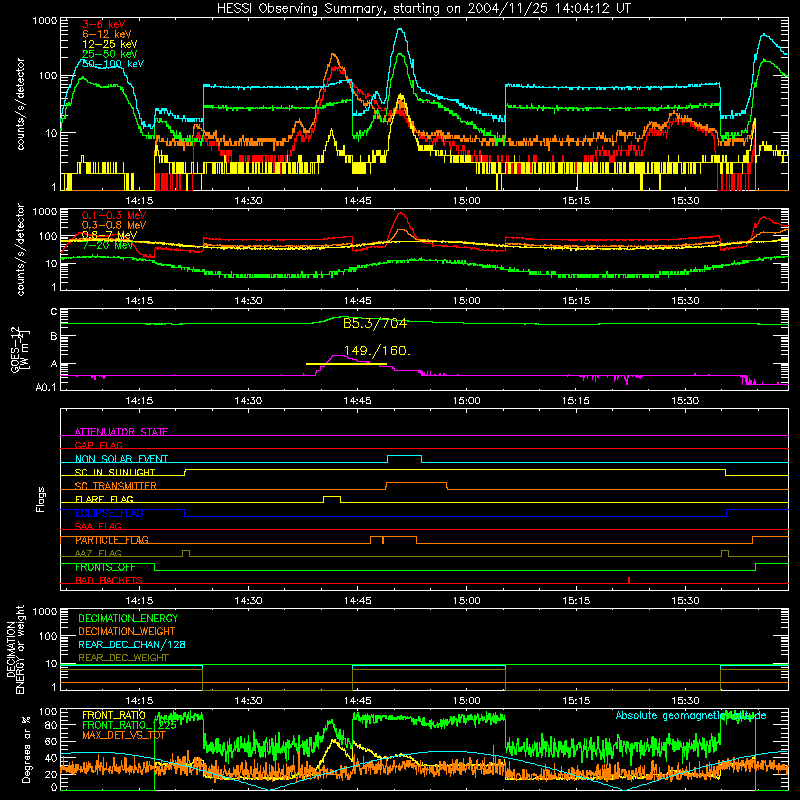800x800 pixels.
Task: Click the FRONT_RATIO_1225 legend label
Action: (130, 725)
